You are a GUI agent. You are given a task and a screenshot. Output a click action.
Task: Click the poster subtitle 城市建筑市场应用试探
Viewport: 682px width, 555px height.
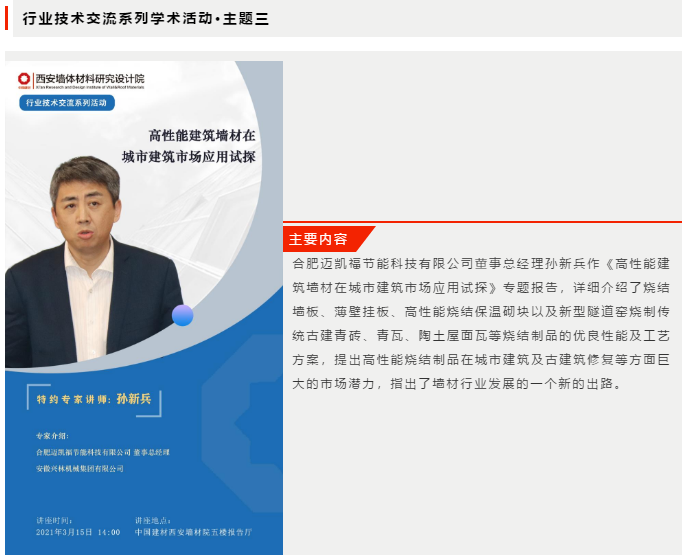(189, 157)
